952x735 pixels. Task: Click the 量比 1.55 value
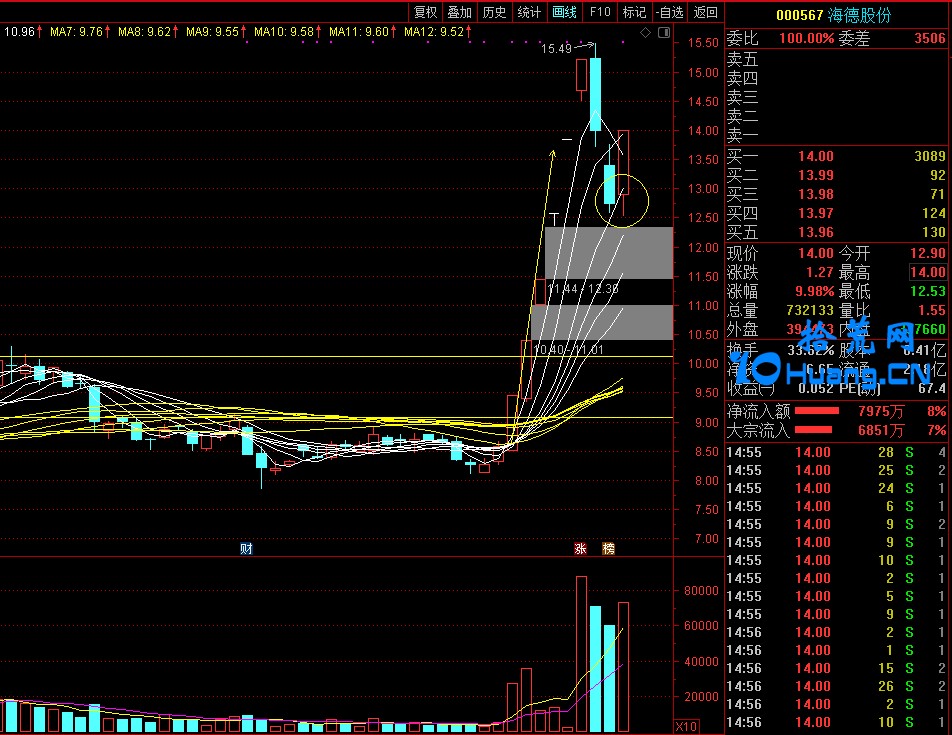click(932, 310)
